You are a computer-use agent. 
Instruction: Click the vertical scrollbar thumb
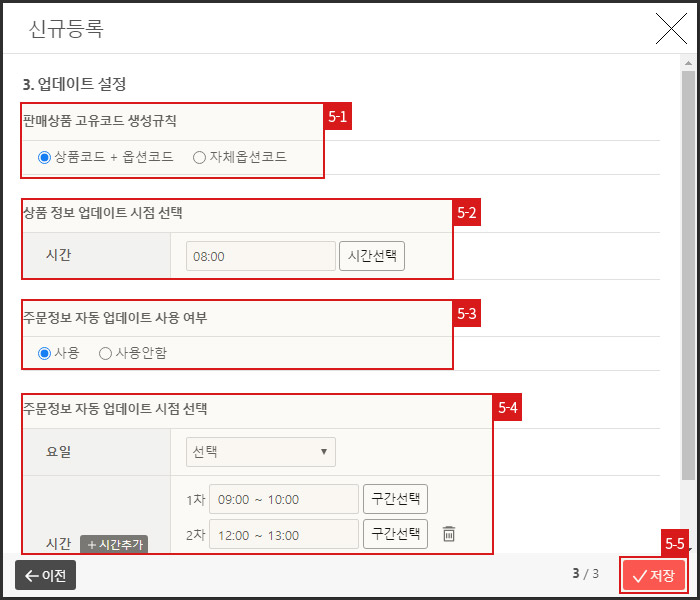[688, 275]
